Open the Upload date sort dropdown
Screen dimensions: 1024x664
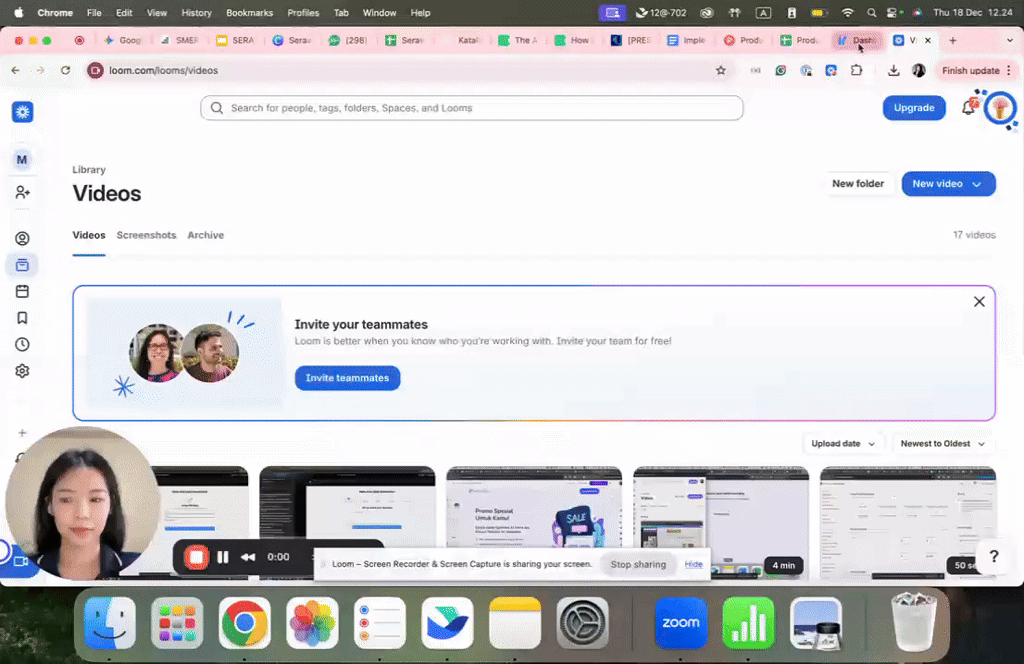pos(844,444)
